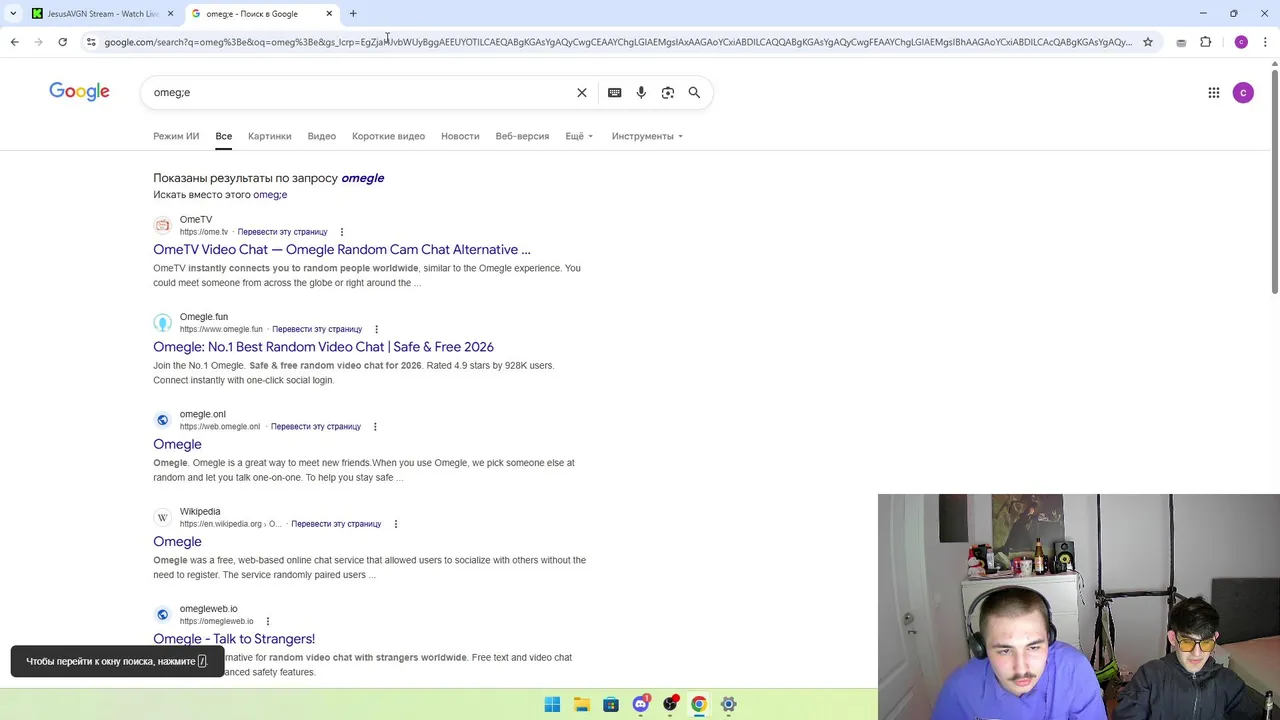Open Discord from taskbar
This screenshot has width=1280, height=720.
641,705
